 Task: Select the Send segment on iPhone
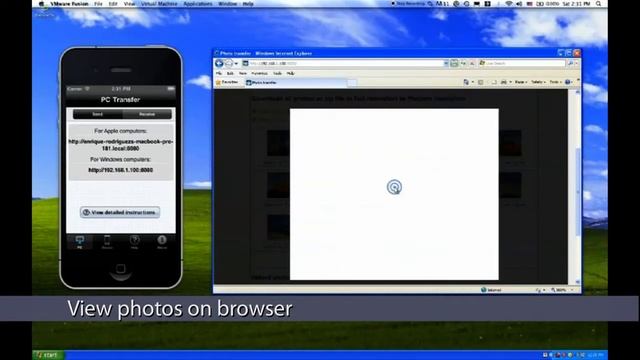98,114
